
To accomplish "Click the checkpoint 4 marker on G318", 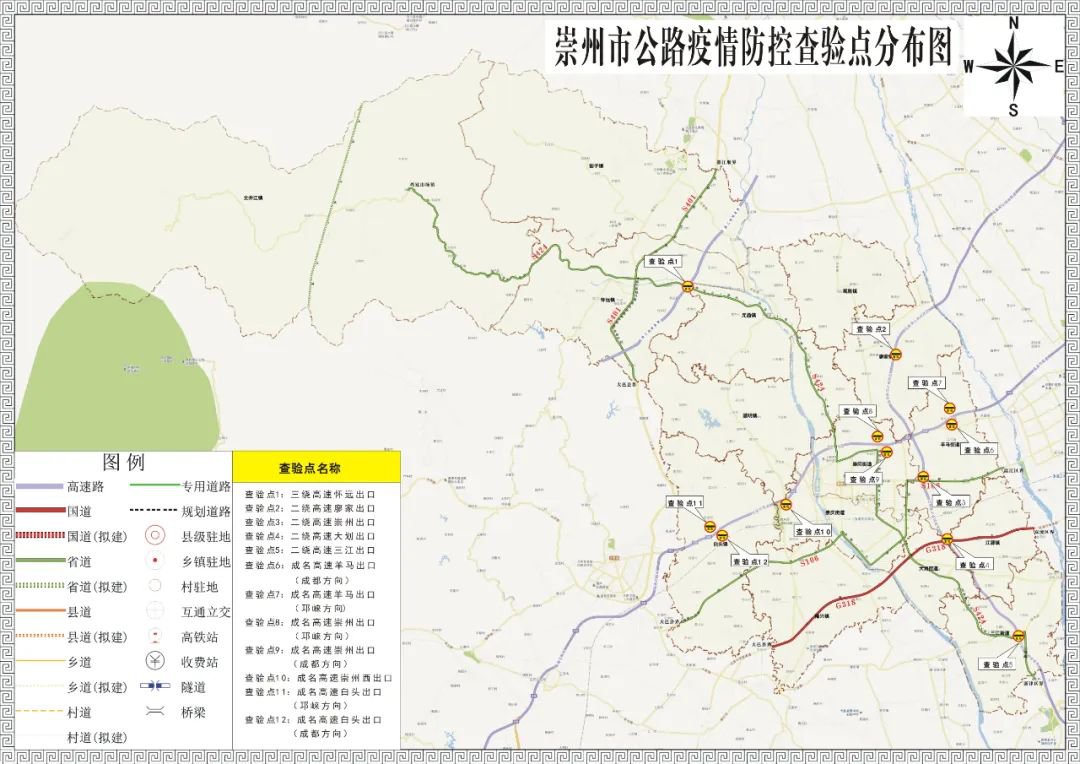I will coord(946,539).
